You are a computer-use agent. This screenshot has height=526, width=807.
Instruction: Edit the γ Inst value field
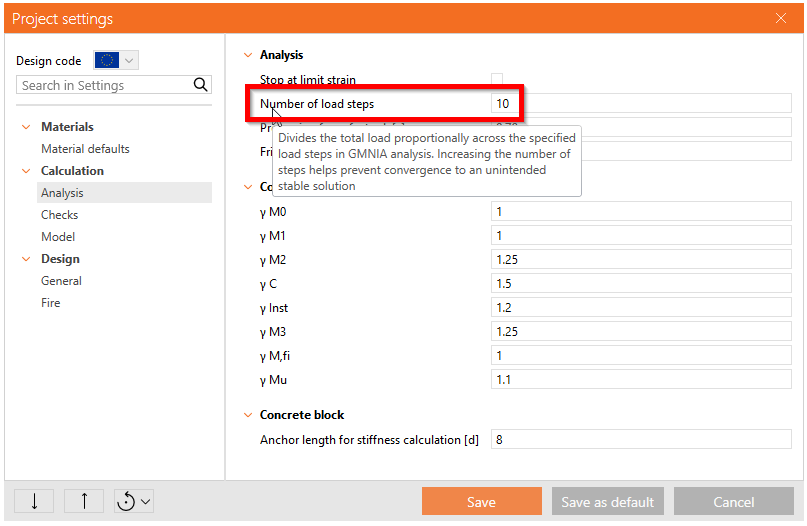(x=641, y=308)
